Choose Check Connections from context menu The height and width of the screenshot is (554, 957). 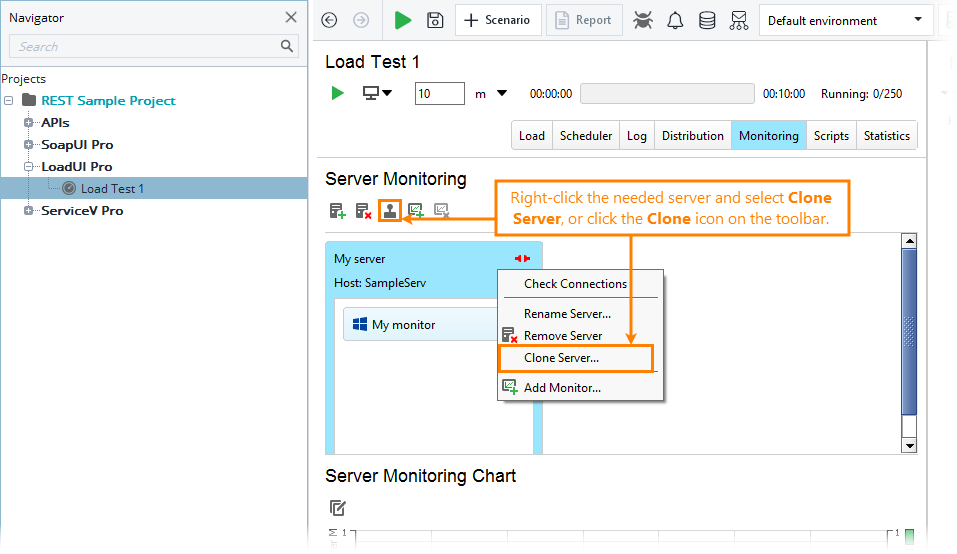[x=580, y=284]
